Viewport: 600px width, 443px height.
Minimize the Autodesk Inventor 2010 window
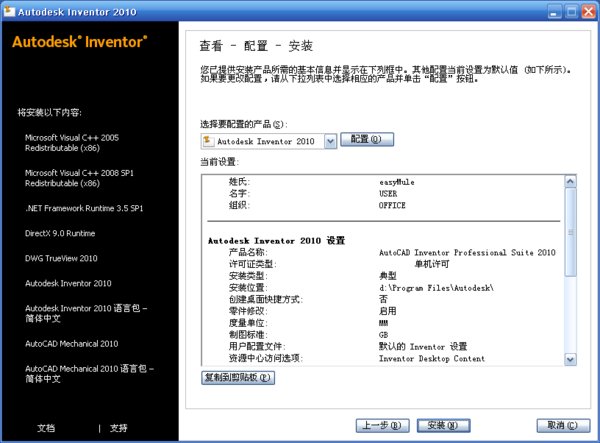tap(553, 12)
